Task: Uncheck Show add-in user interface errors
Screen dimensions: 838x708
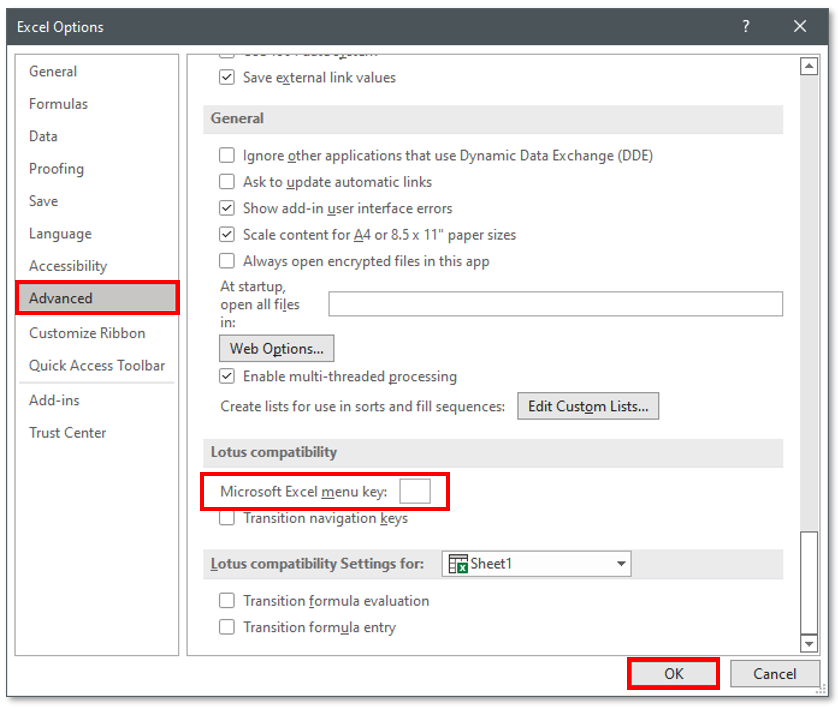Action: 227,208
